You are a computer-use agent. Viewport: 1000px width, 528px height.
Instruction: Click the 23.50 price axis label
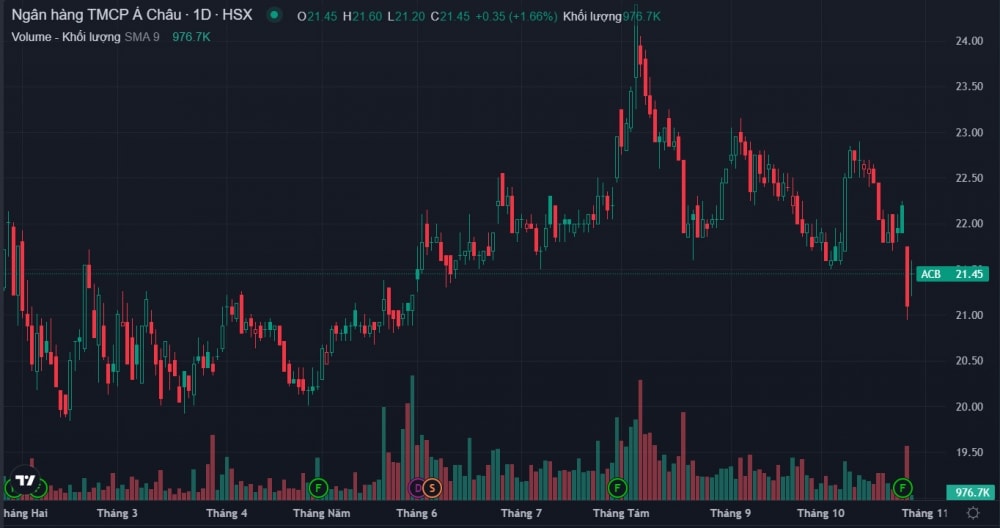pos(967,87)
